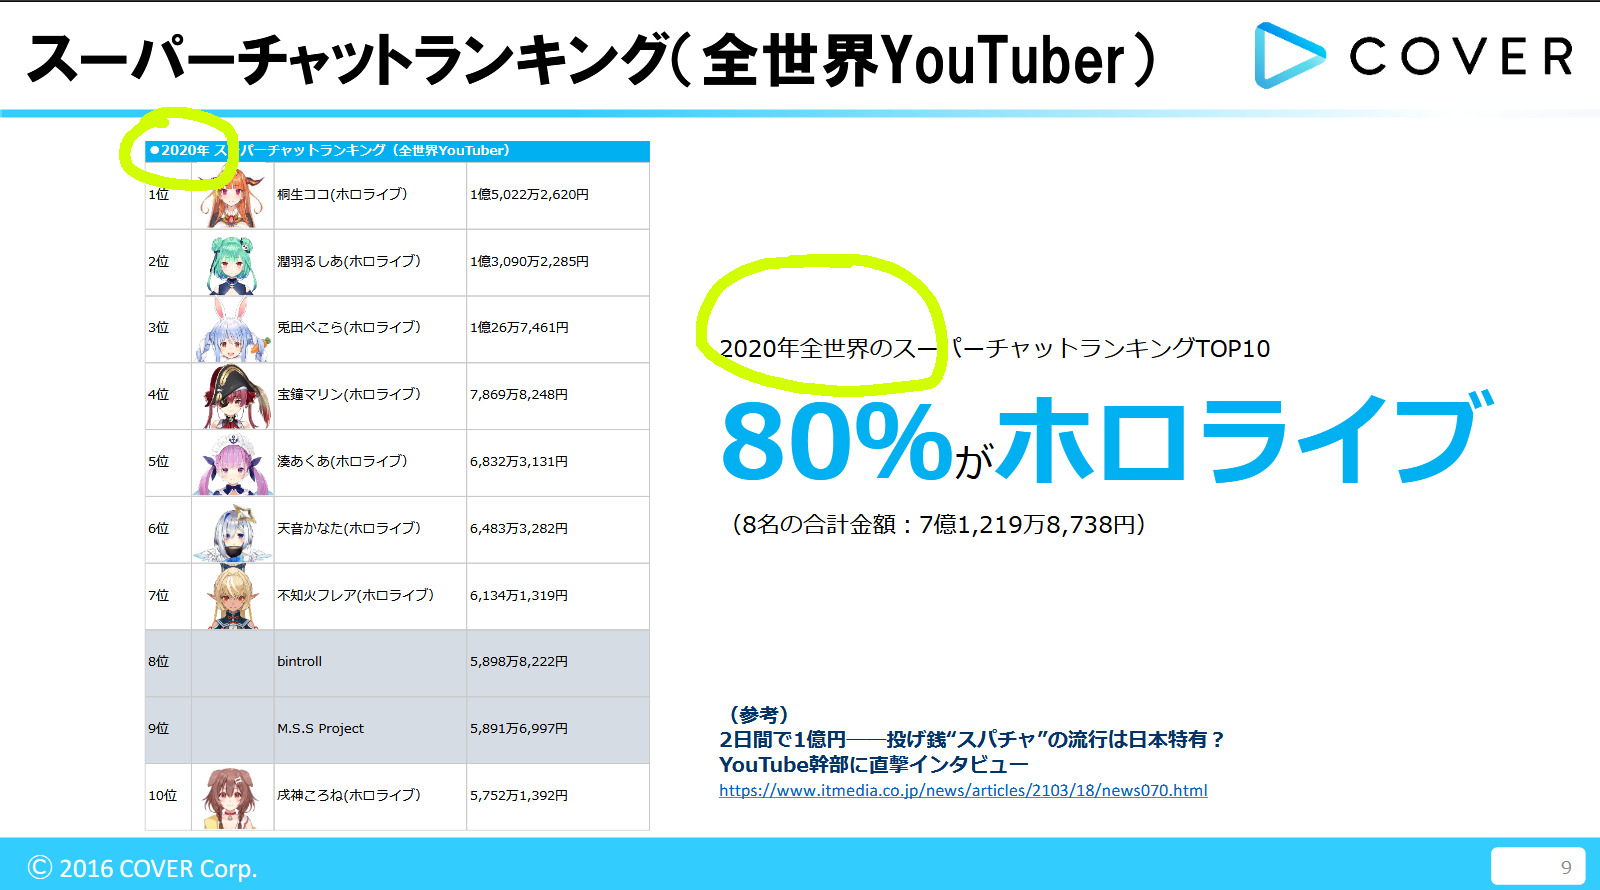
Task: Select the name 潤羽るしあ(ホロライブ)
Action: coord(349,261)
